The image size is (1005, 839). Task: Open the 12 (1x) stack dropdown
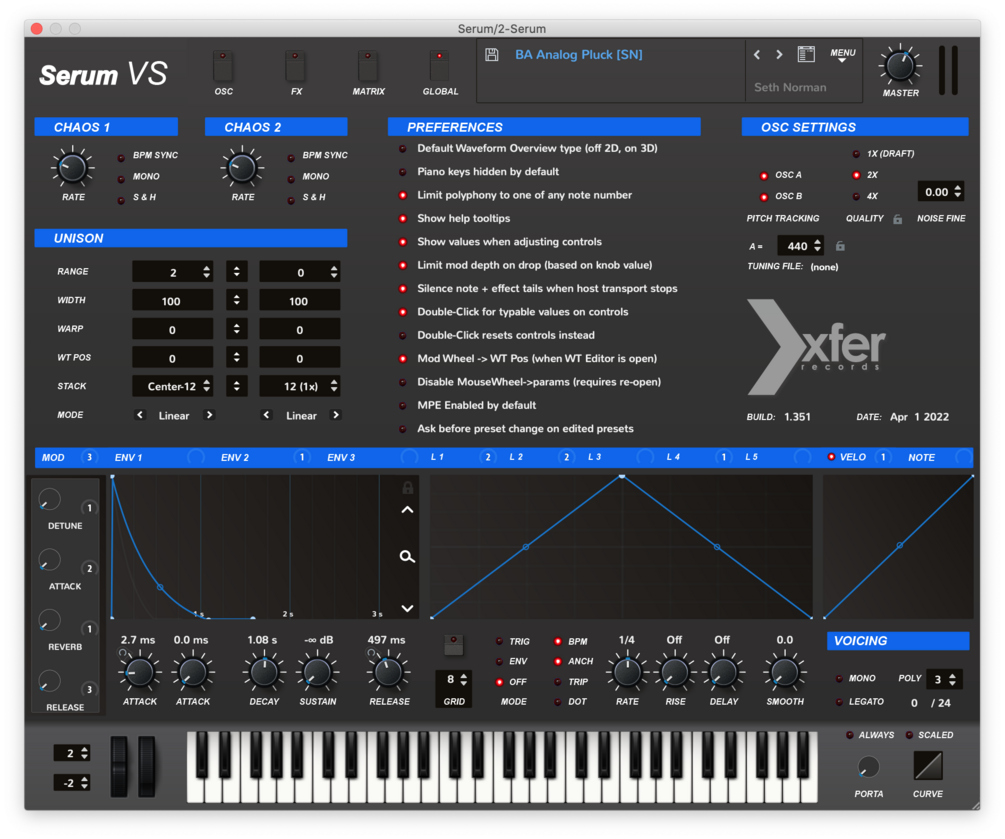pyautogui.click(x=299, y=386)
